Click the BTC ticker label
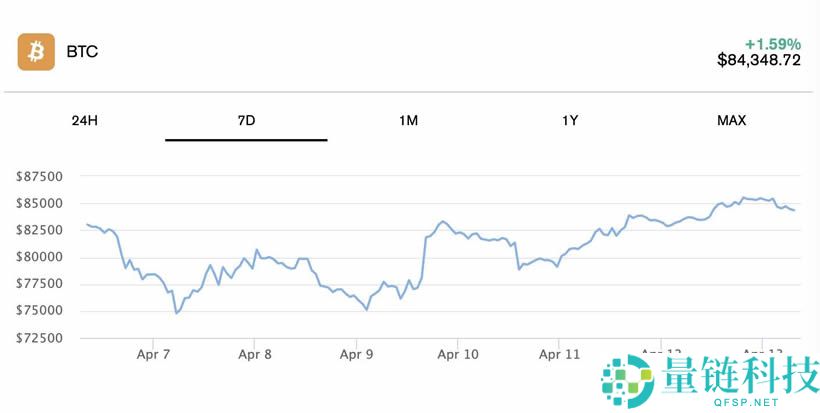820x413 pixels. click(x=82, y=52)
